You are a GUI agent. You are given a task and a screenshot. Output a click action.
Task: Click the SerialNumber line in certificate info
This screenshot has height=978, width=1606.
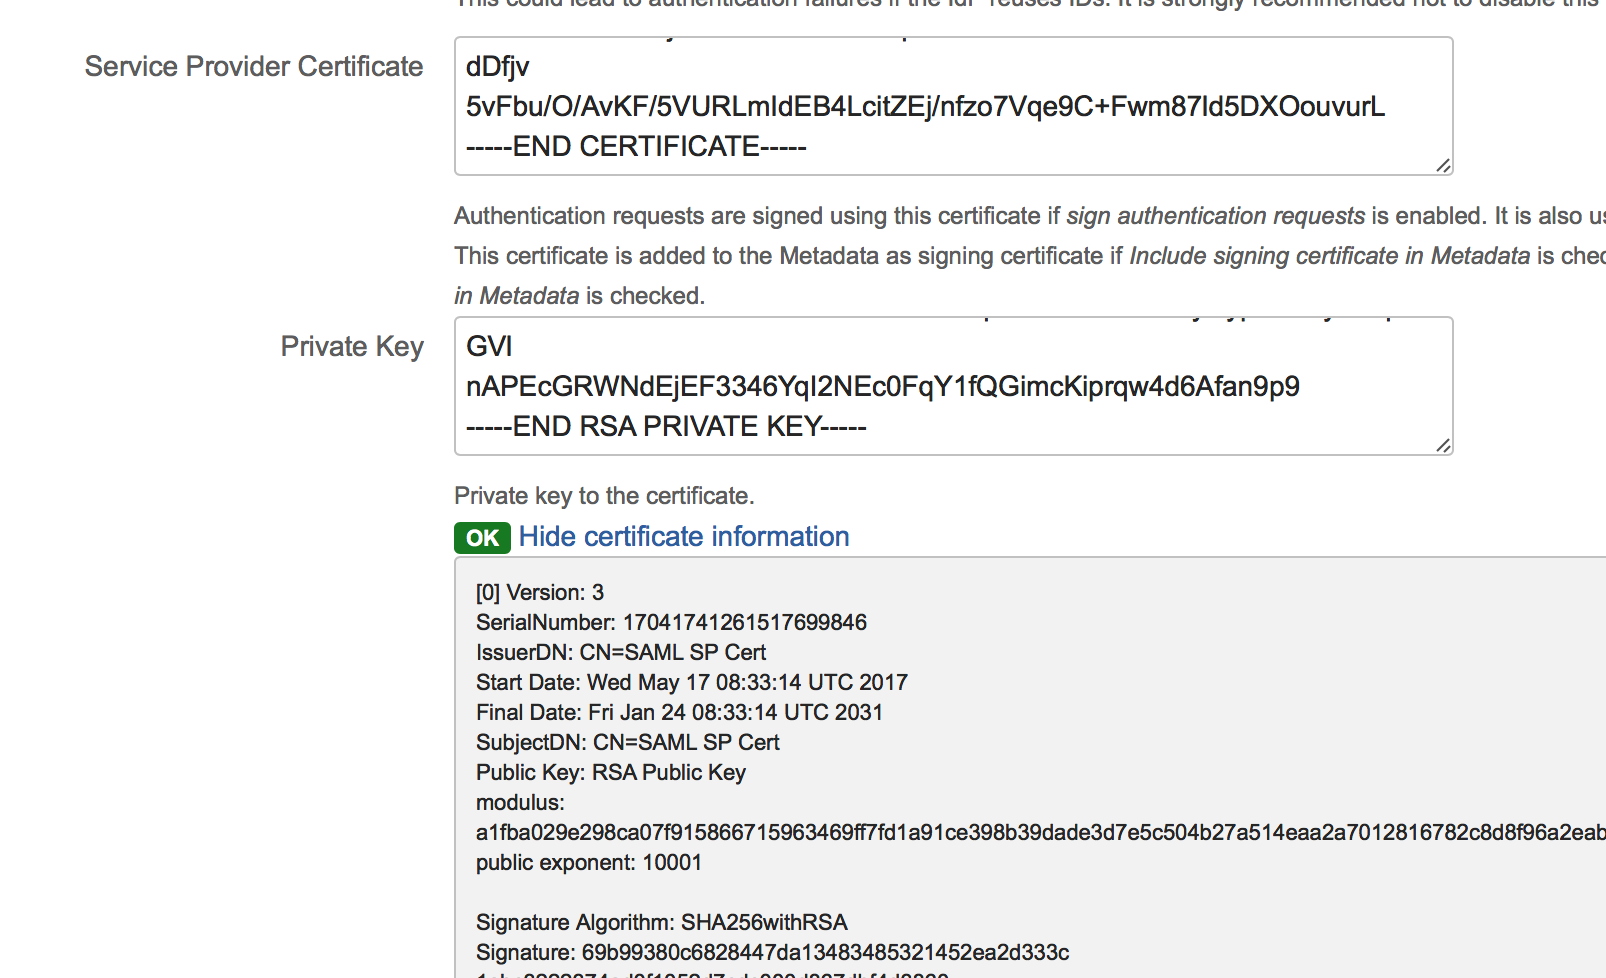pos(671,623)
